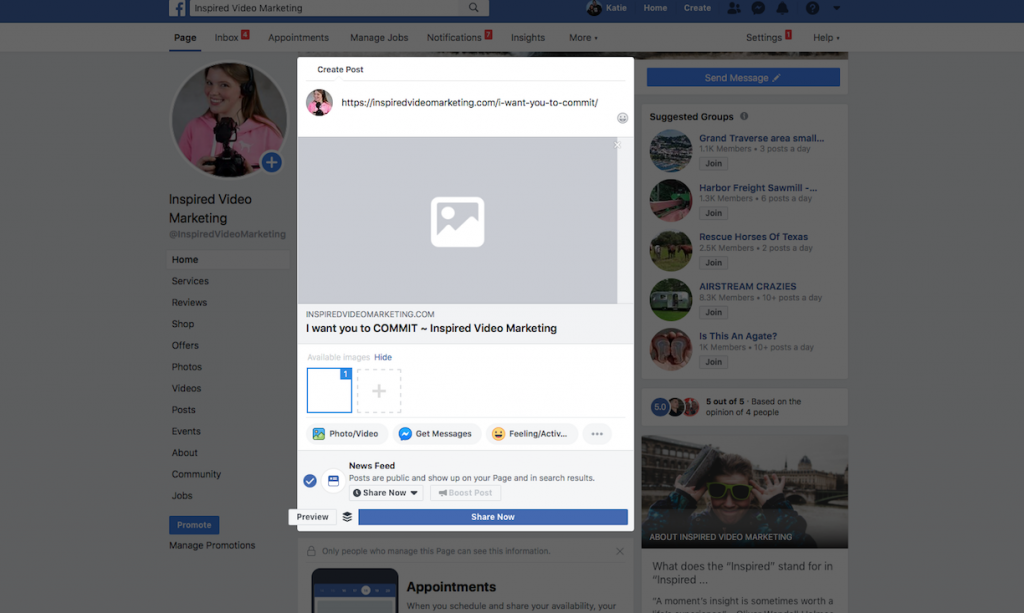Add a profile picture with the plus icon

272,162
